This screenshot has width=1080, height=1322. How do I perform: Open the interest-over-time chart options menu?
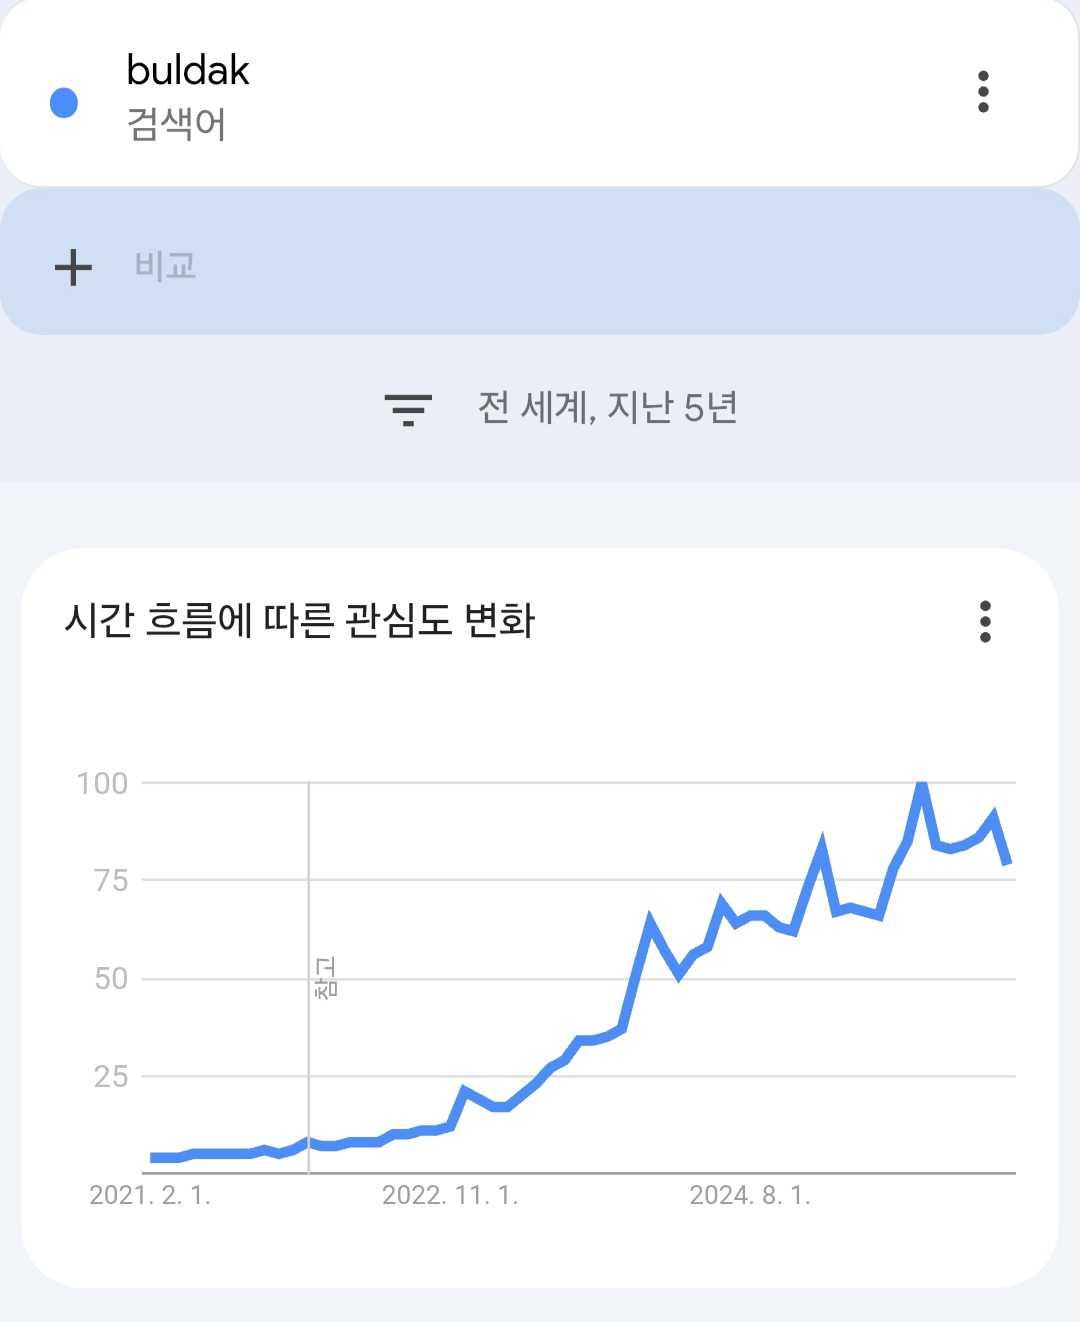[985, 621]
